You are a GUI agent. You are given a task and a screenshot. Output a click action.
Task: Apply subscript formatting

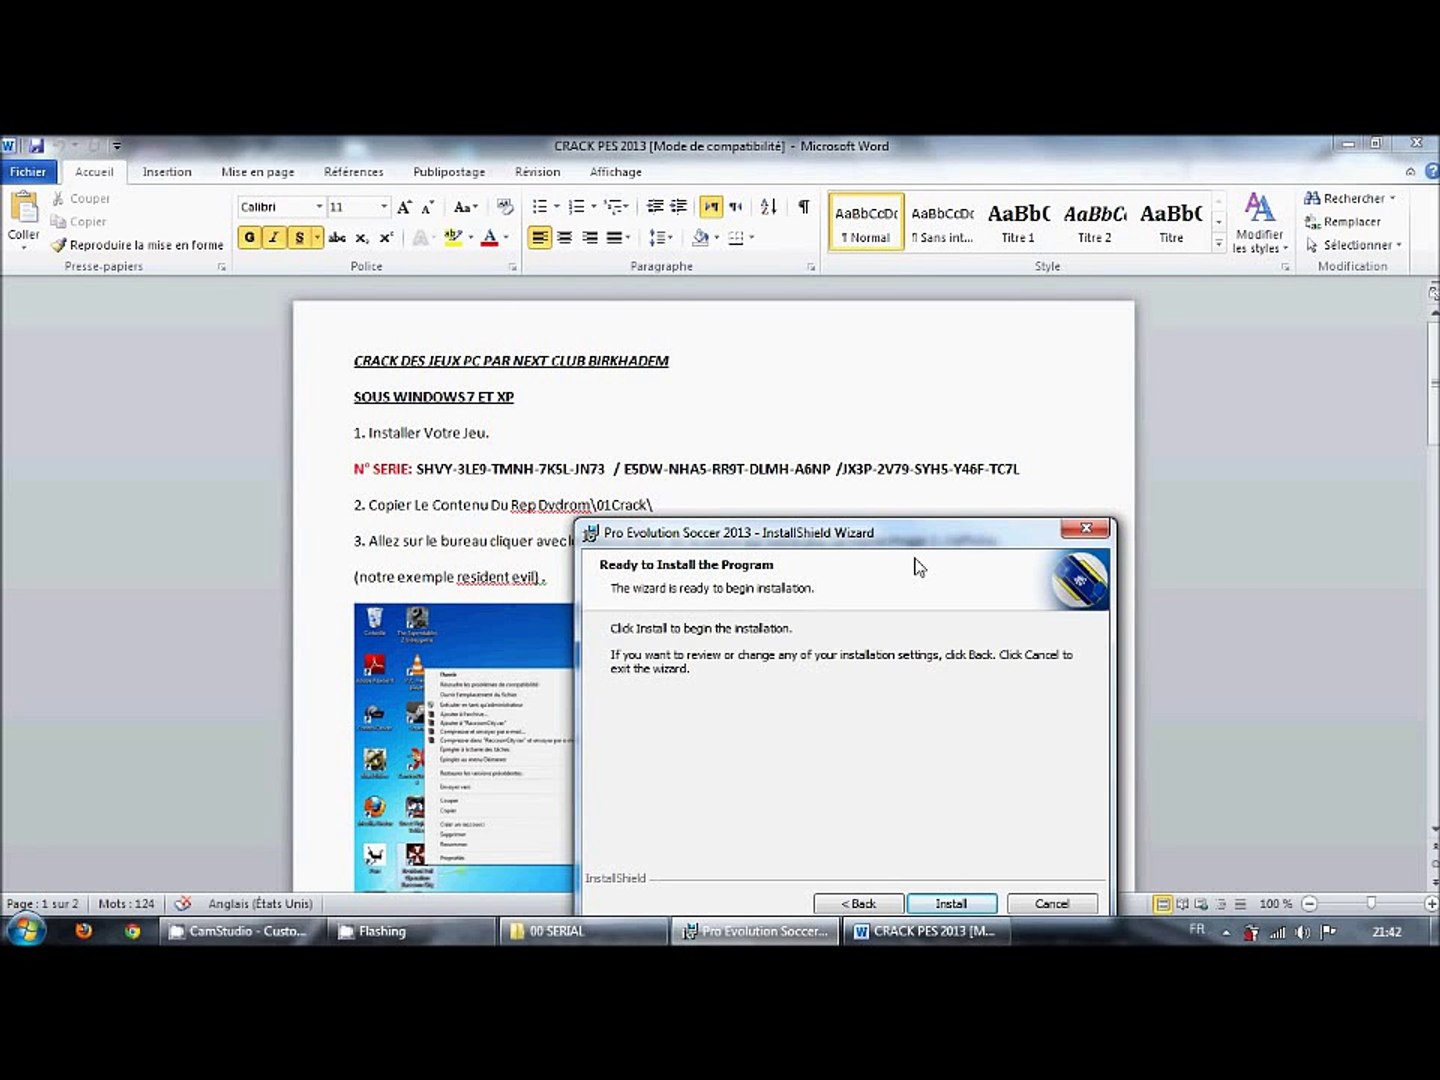pos(362,237)
